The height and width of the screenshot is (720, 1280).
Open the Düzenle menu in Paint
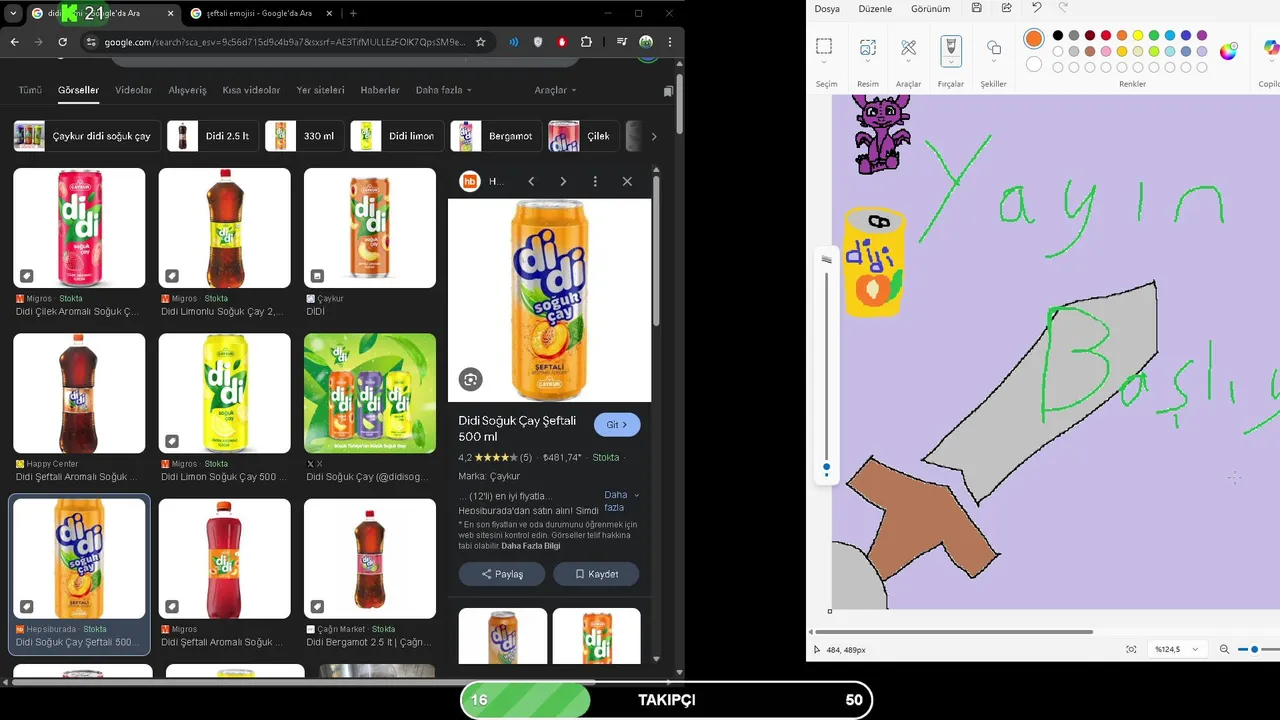tap(875, 8)
